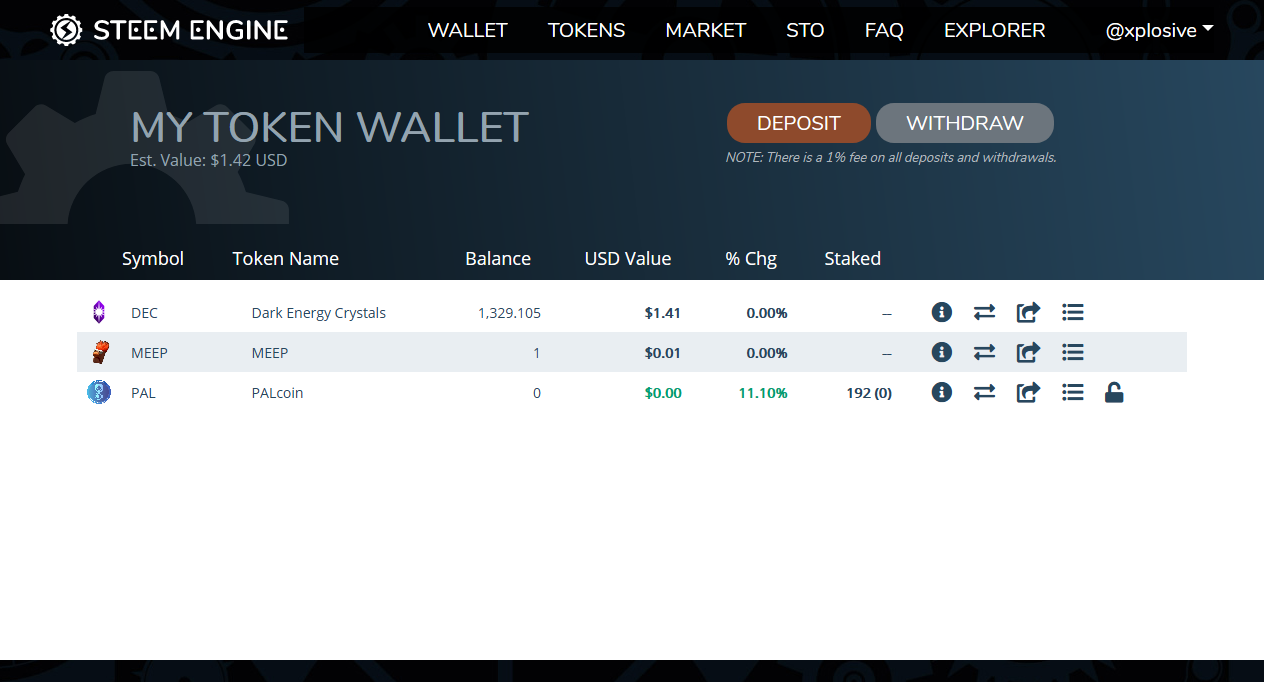Open the EXPLORER link in navbar
This screenshot has width=1264, height=682.
pos(995,30)
